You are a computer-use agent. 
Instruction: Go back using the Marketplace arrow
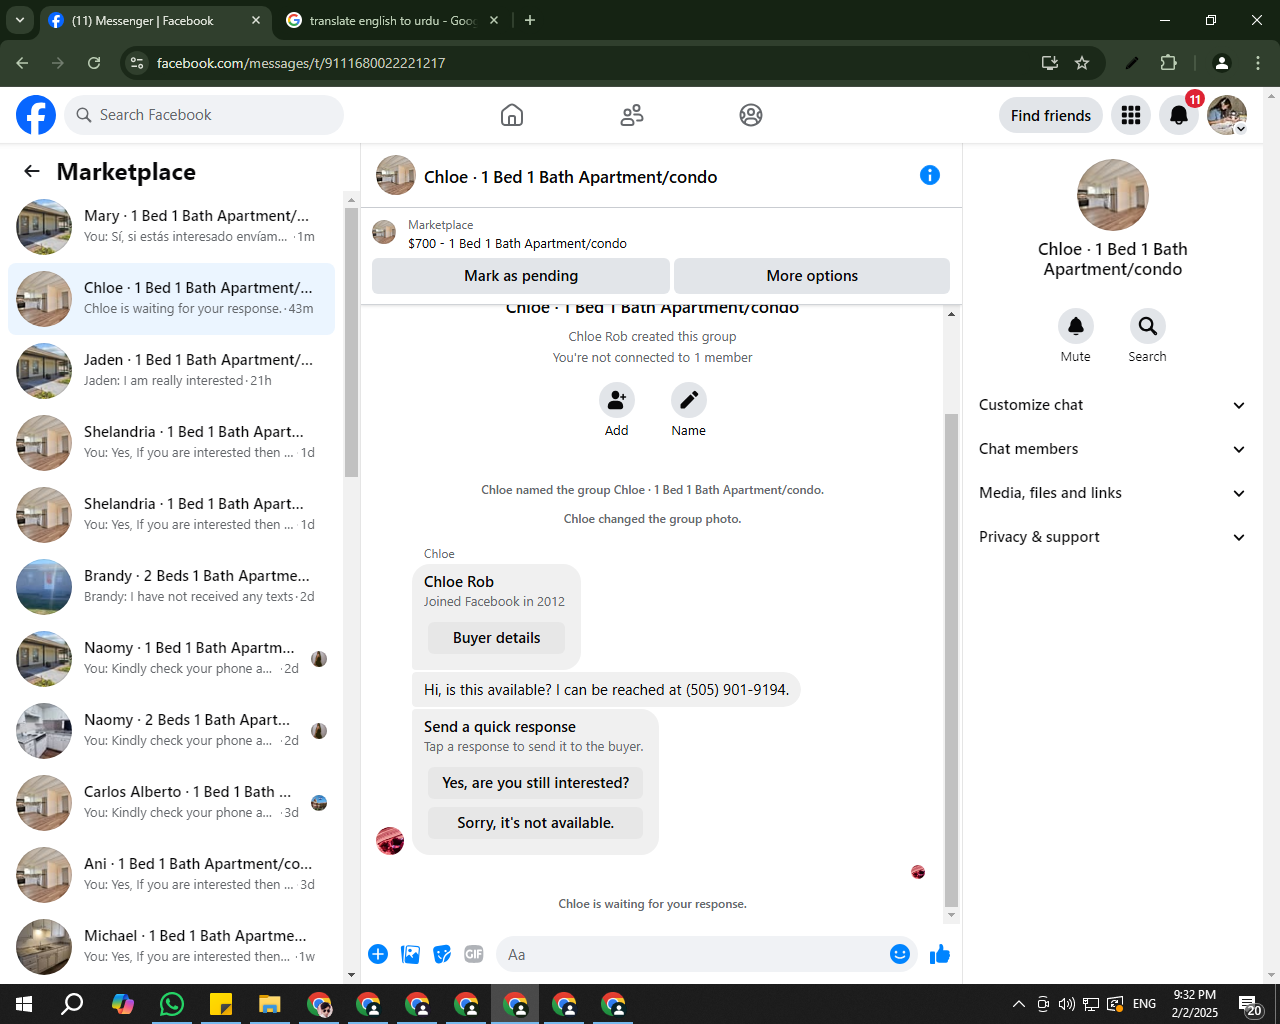pyautogui.click(x=32, y=171)
